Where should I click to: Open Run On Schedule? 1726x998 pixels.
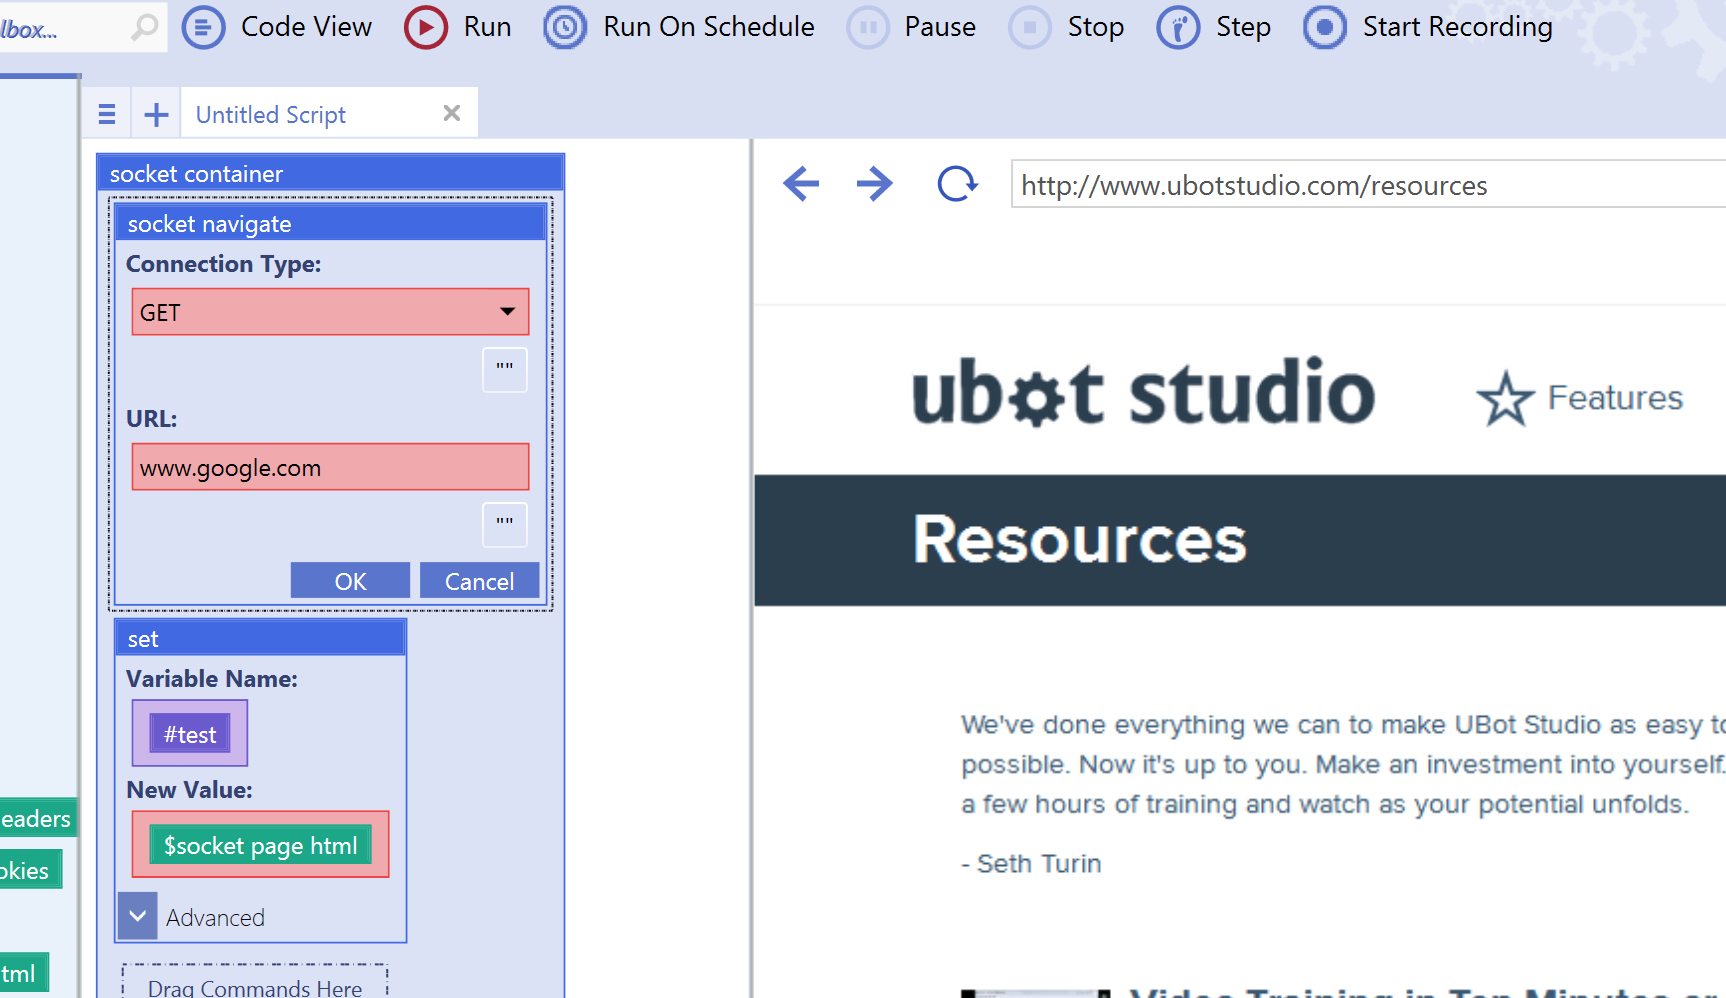(x=679, y=27)
